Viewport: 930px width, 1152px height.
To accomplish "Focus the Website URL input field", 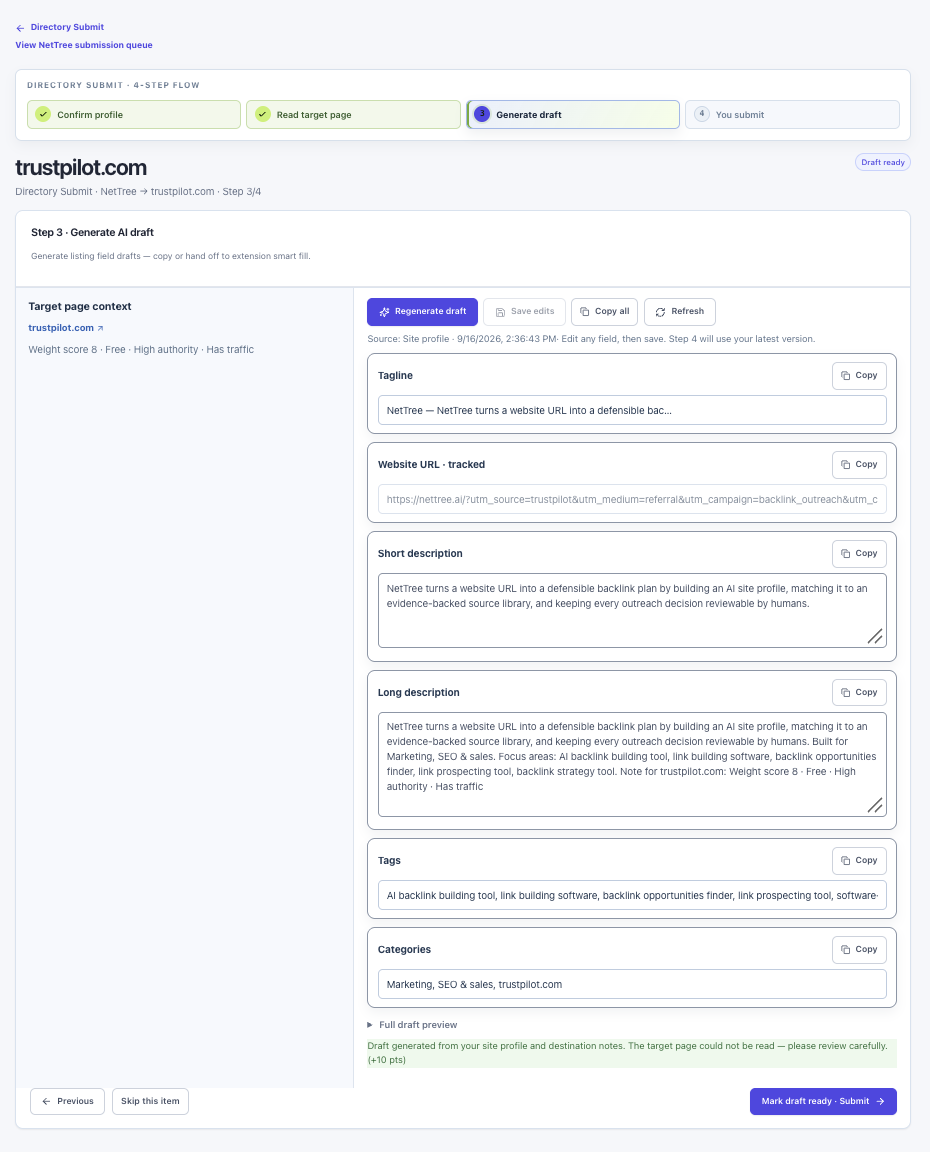I will (x=632, y=500).
